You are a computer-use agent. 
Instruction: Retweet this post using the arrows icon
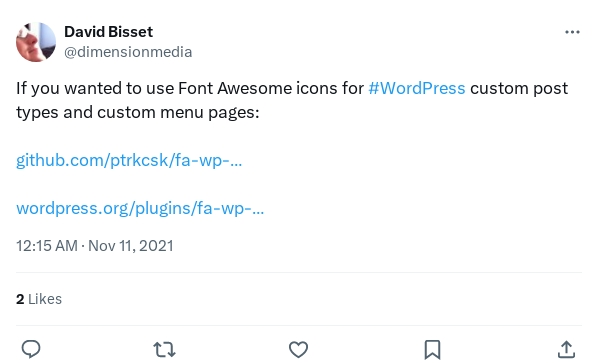pos(164,349)
